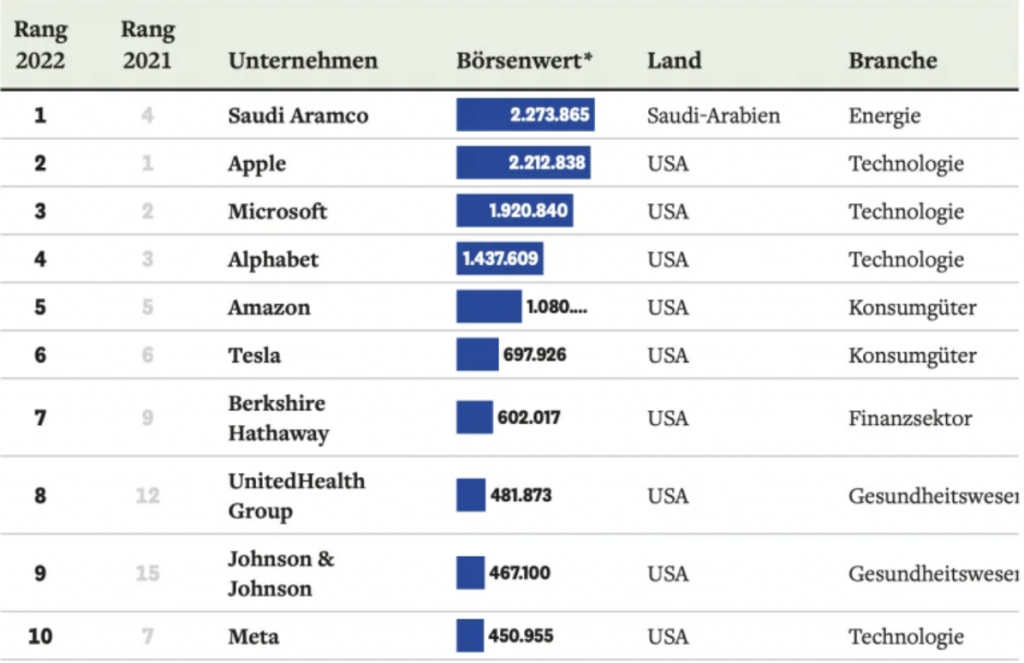This screenshot has width=1024, height=663.
Task: Click the Berkshire Hathaway entry
Action: [278, 418]
